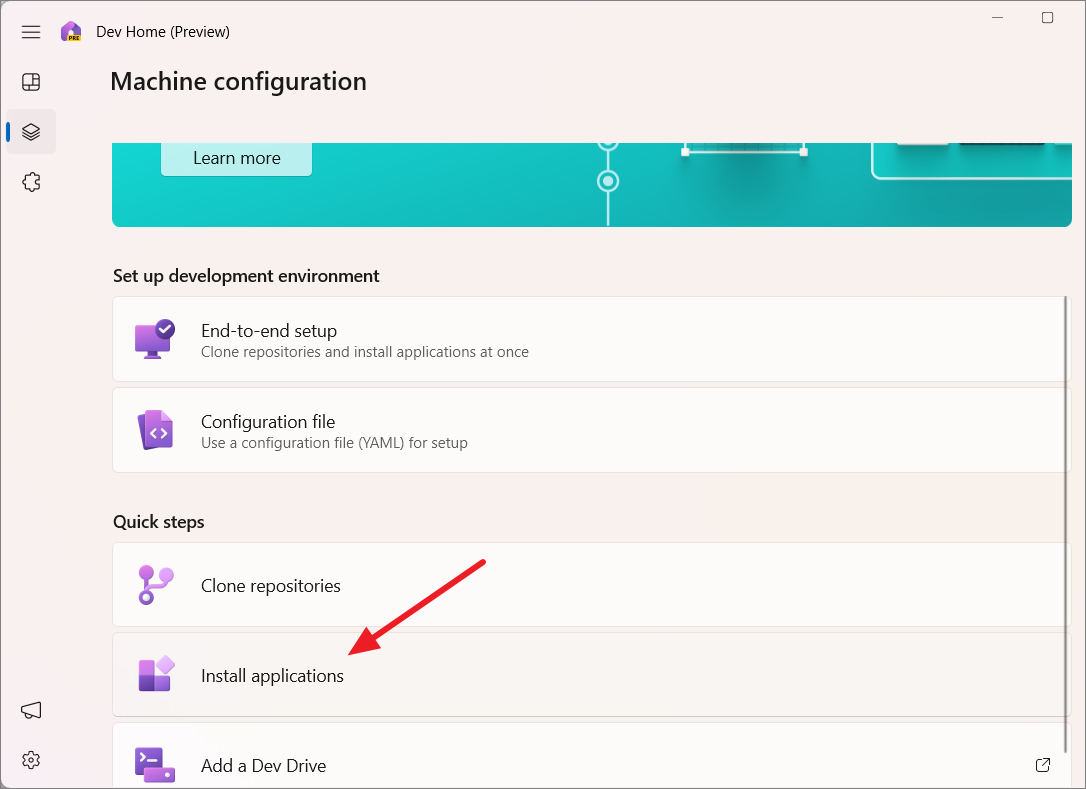Click the Configuration file code icon
The image size is (1086, 789).
click(155, 430)
